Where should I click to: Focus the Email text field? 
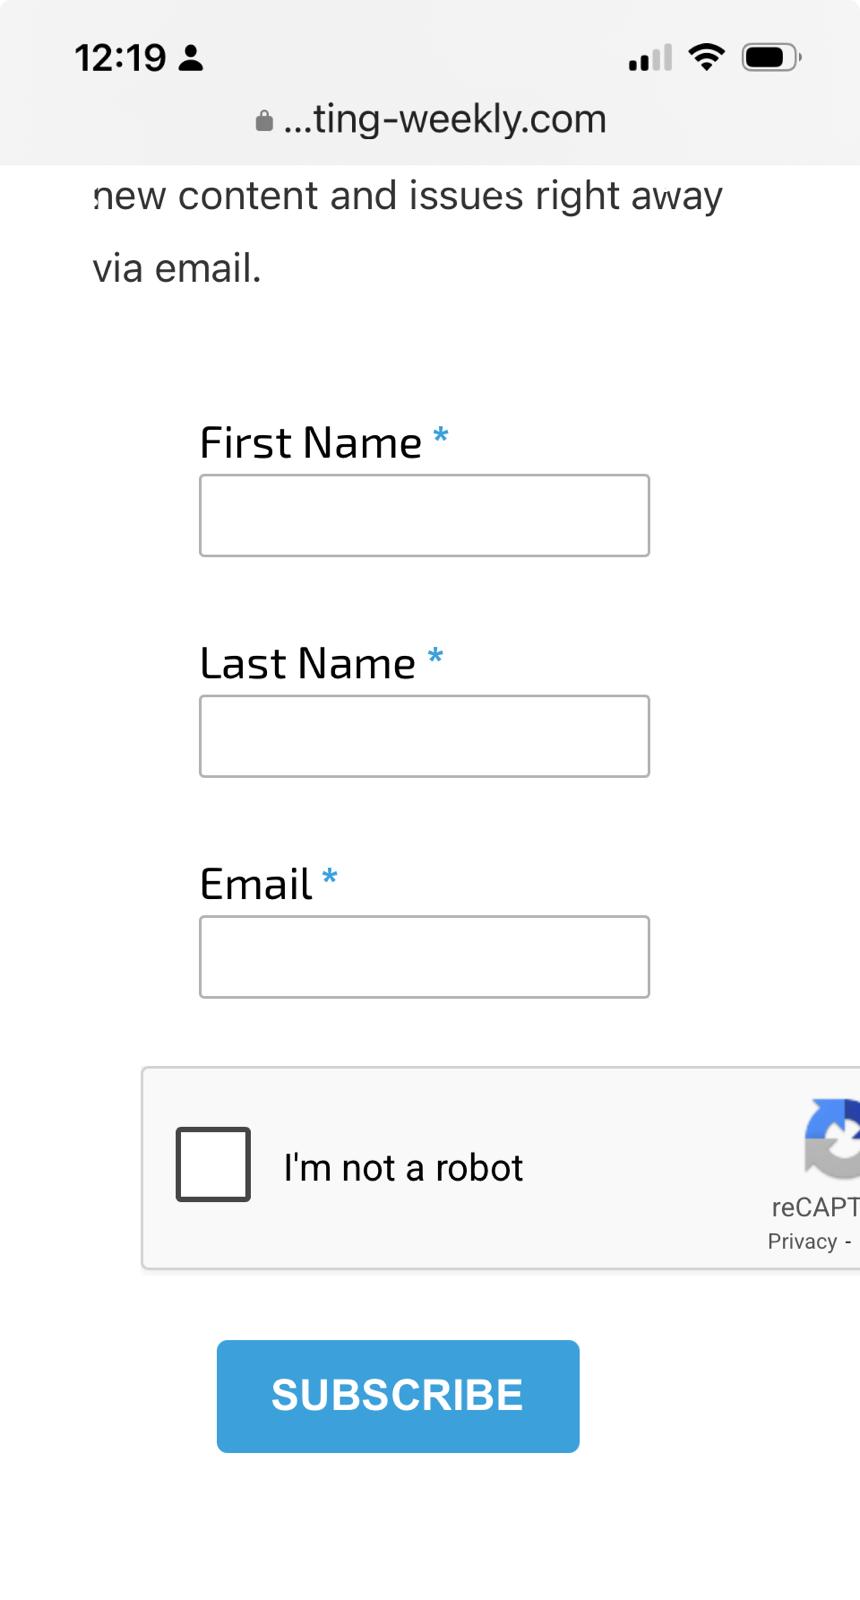click(x=424, y=957)
